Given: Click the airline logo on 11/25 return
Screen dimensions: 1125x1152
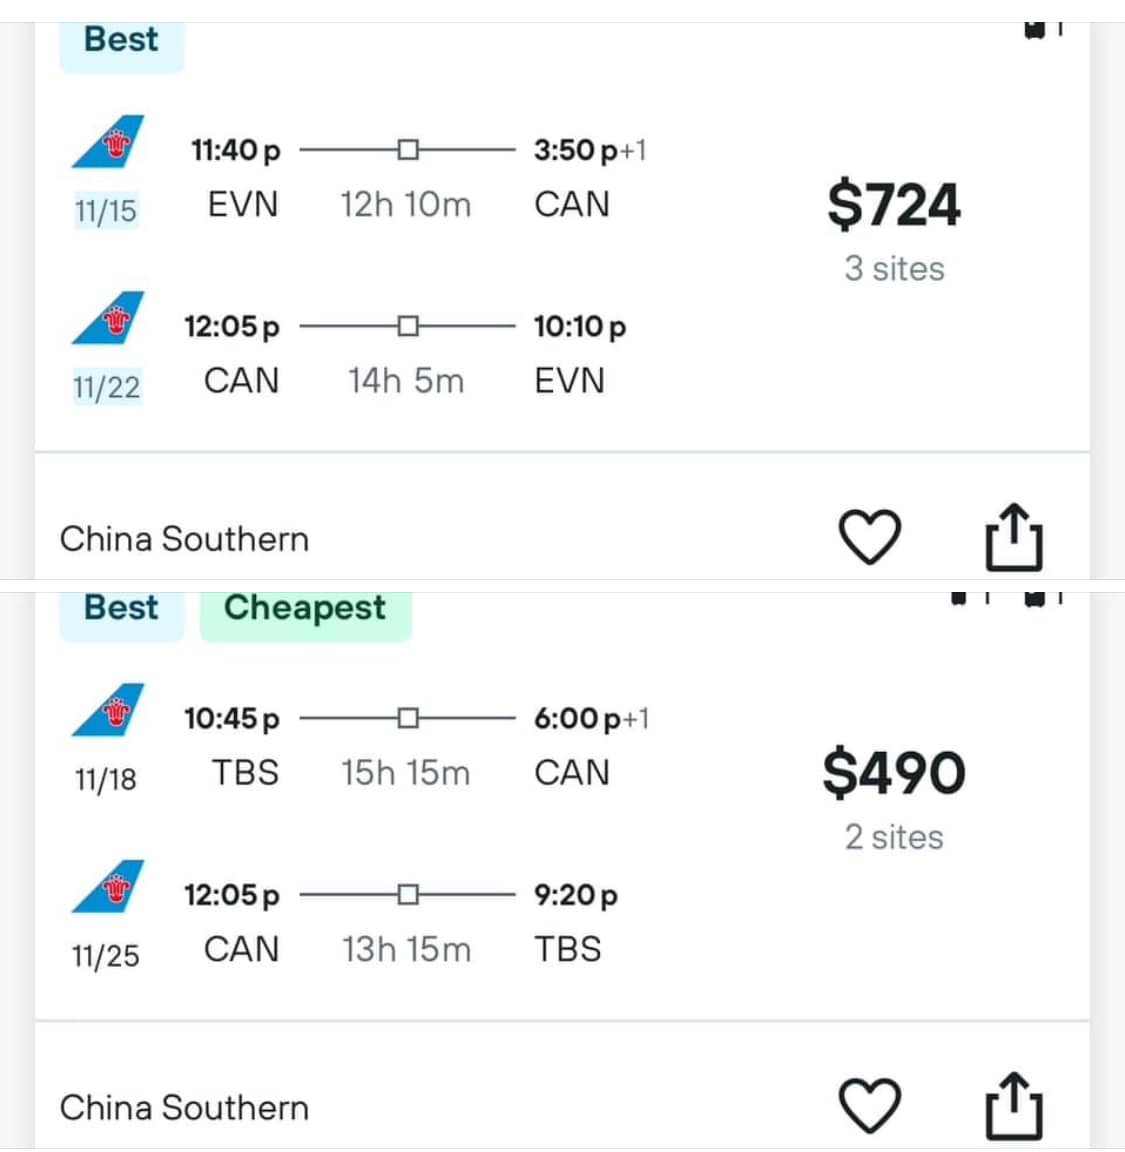Looking at the screenshot, I should tap(108, 886).
